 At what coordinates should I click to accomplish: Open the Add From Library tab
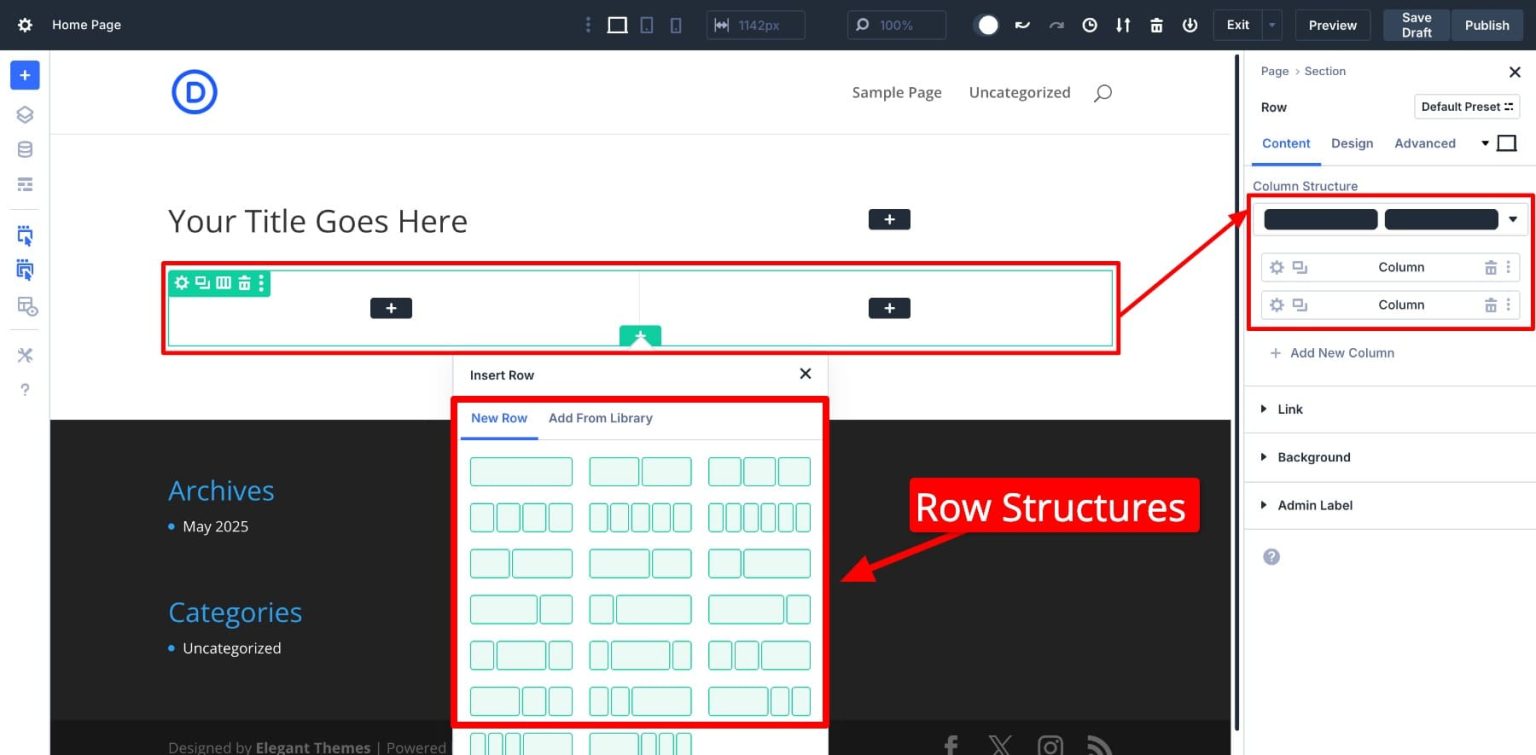tap(600, 418)
